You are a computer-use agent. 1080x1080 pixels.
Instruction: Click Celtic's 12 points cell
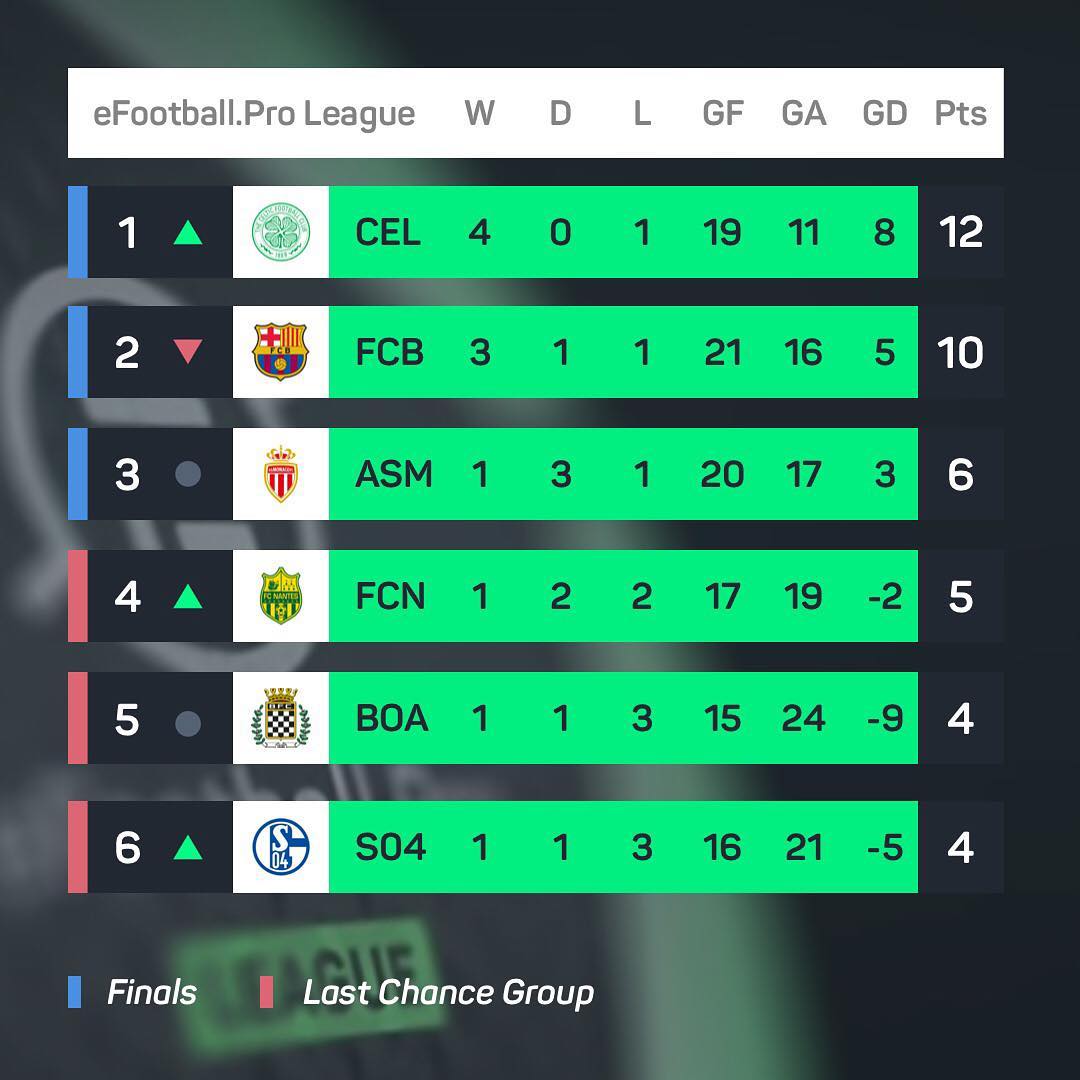pyautogui.click(x=961, y=232)
